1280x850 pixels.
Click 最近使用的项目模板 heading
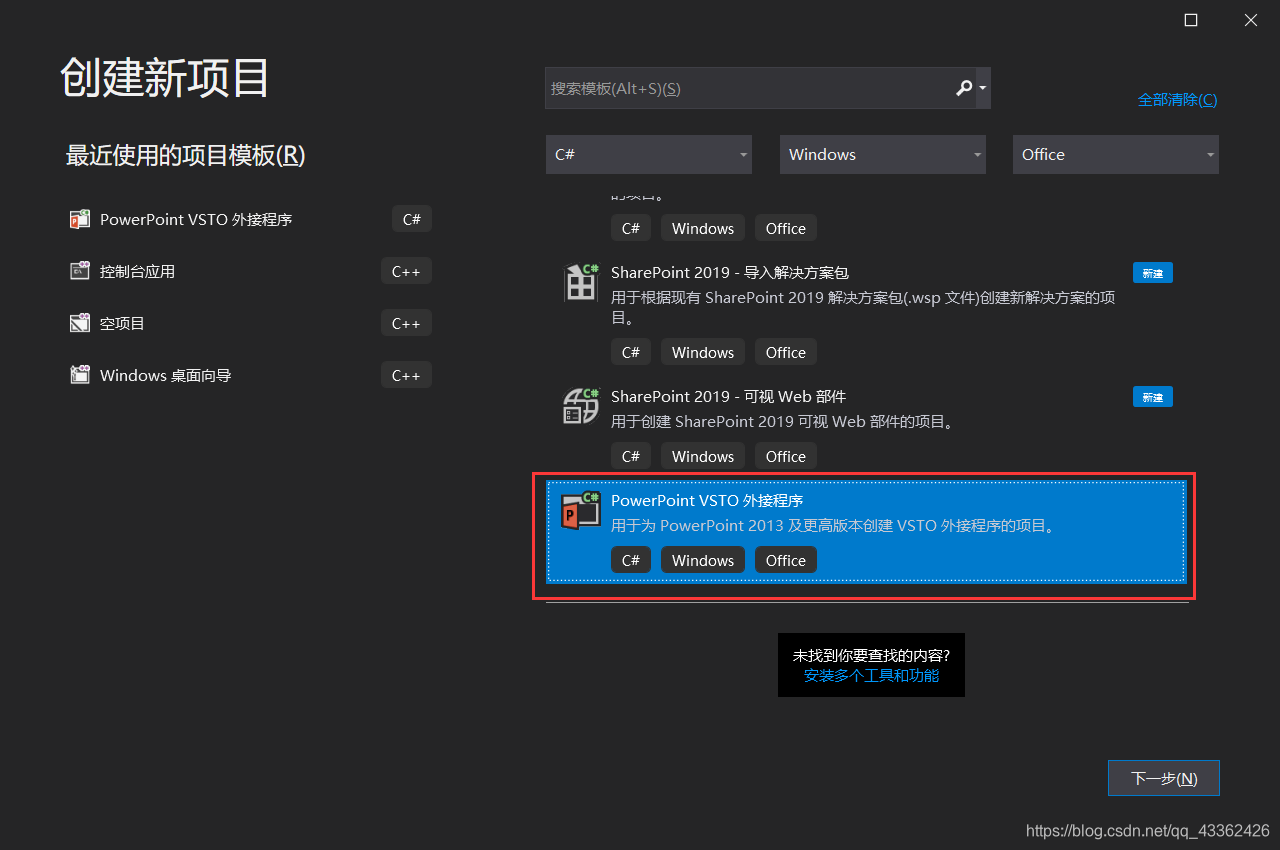coord(185,155)
